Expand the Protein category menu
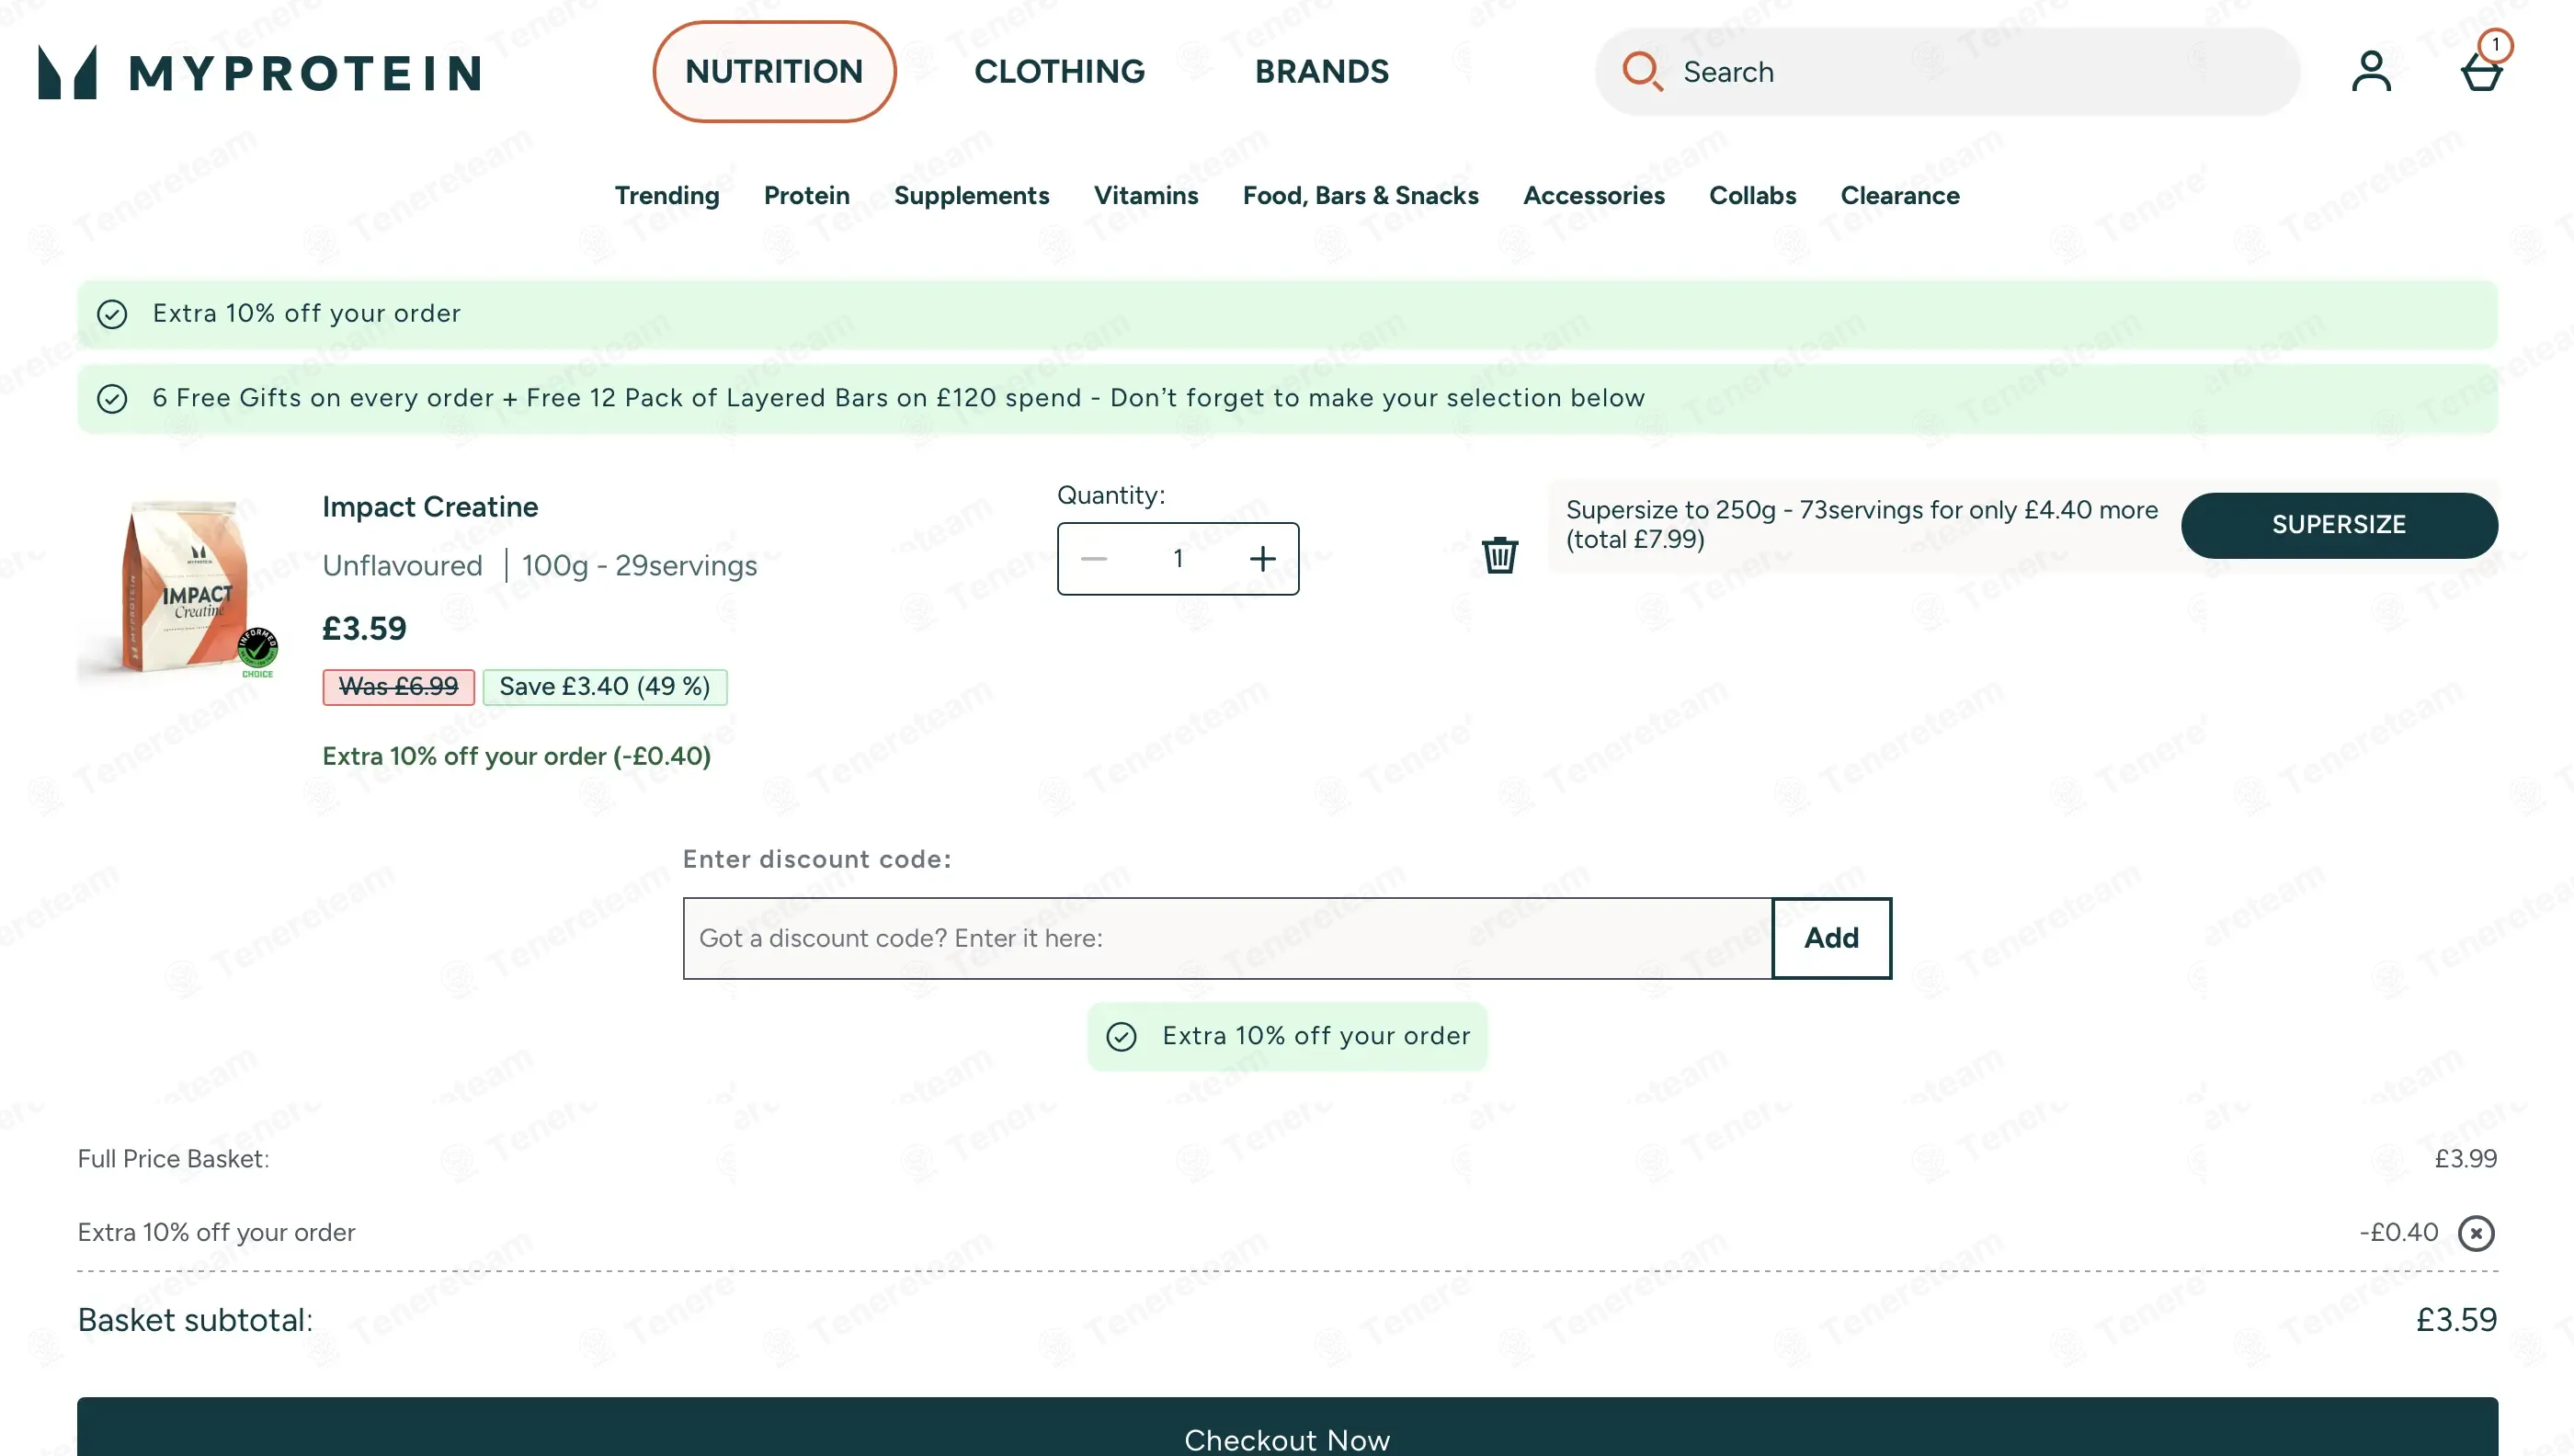Viewport: 2574px width, 1456px height. (806, 196)
